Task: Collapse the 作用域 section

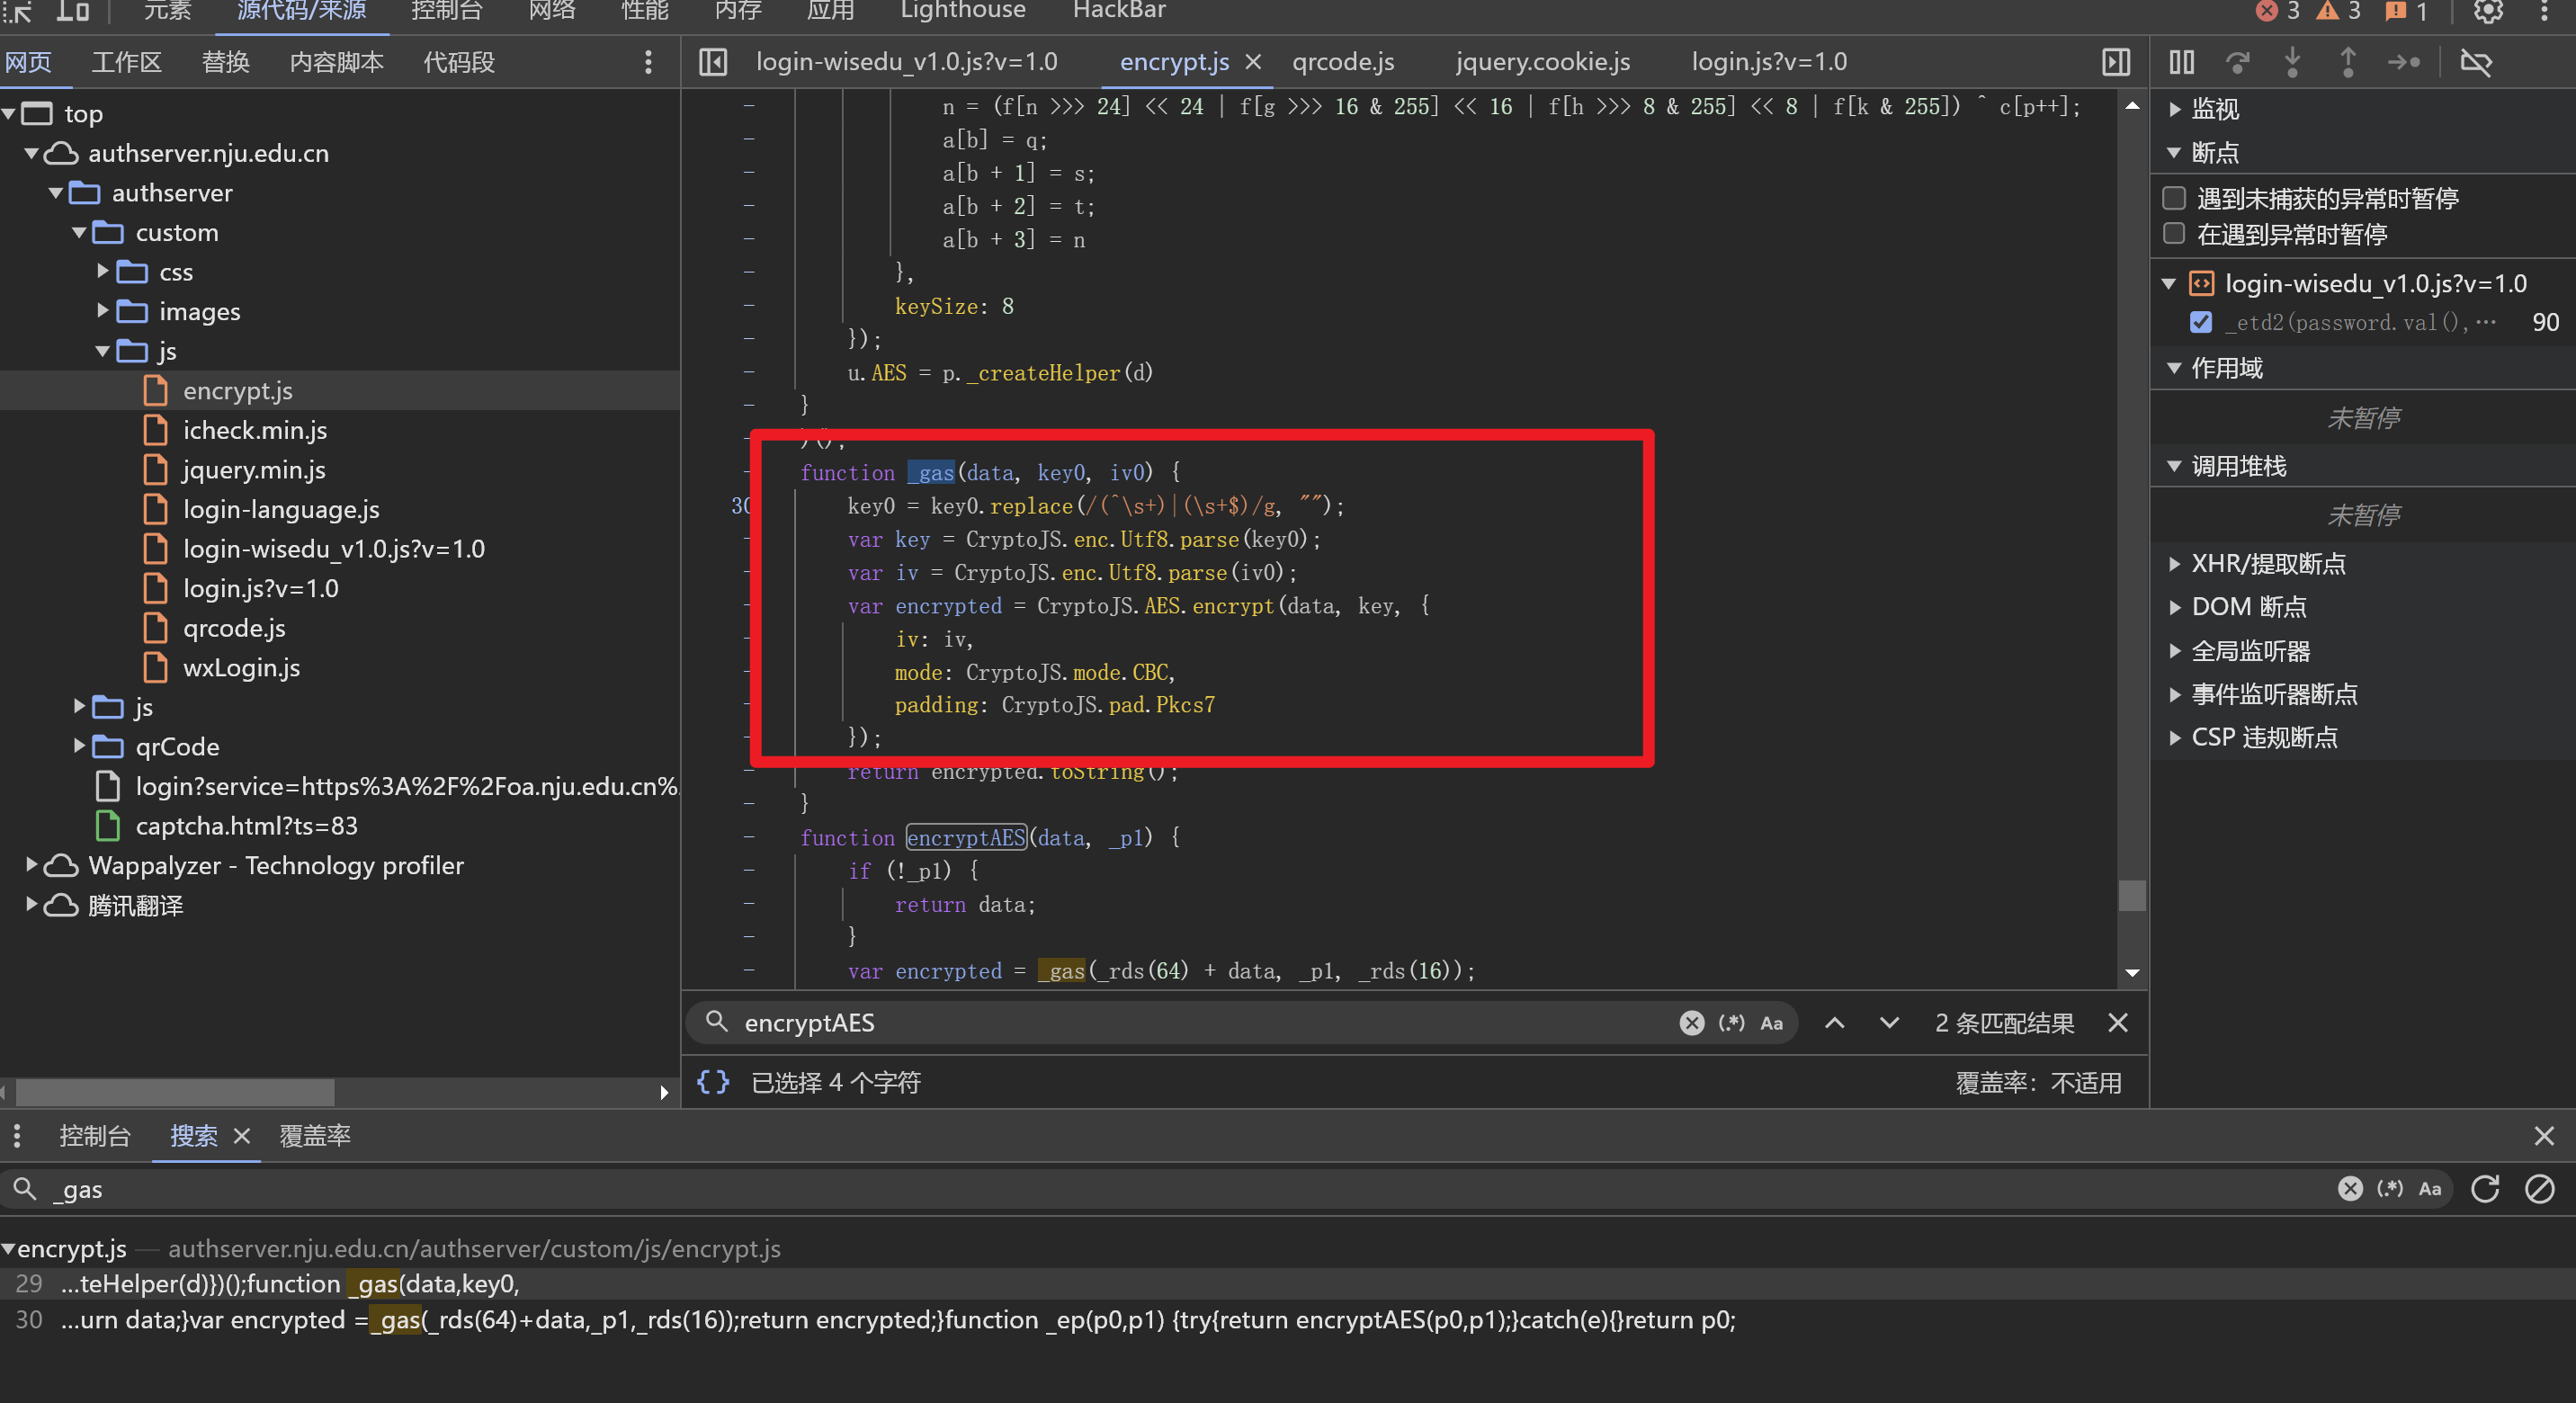Action: click(2174, 368)
